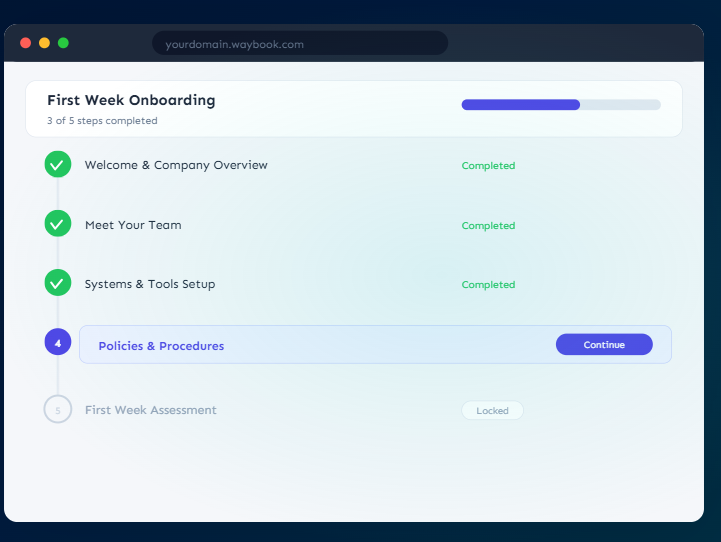
Task: Open Systems & Tools Setup step
Action: (150, 284)
